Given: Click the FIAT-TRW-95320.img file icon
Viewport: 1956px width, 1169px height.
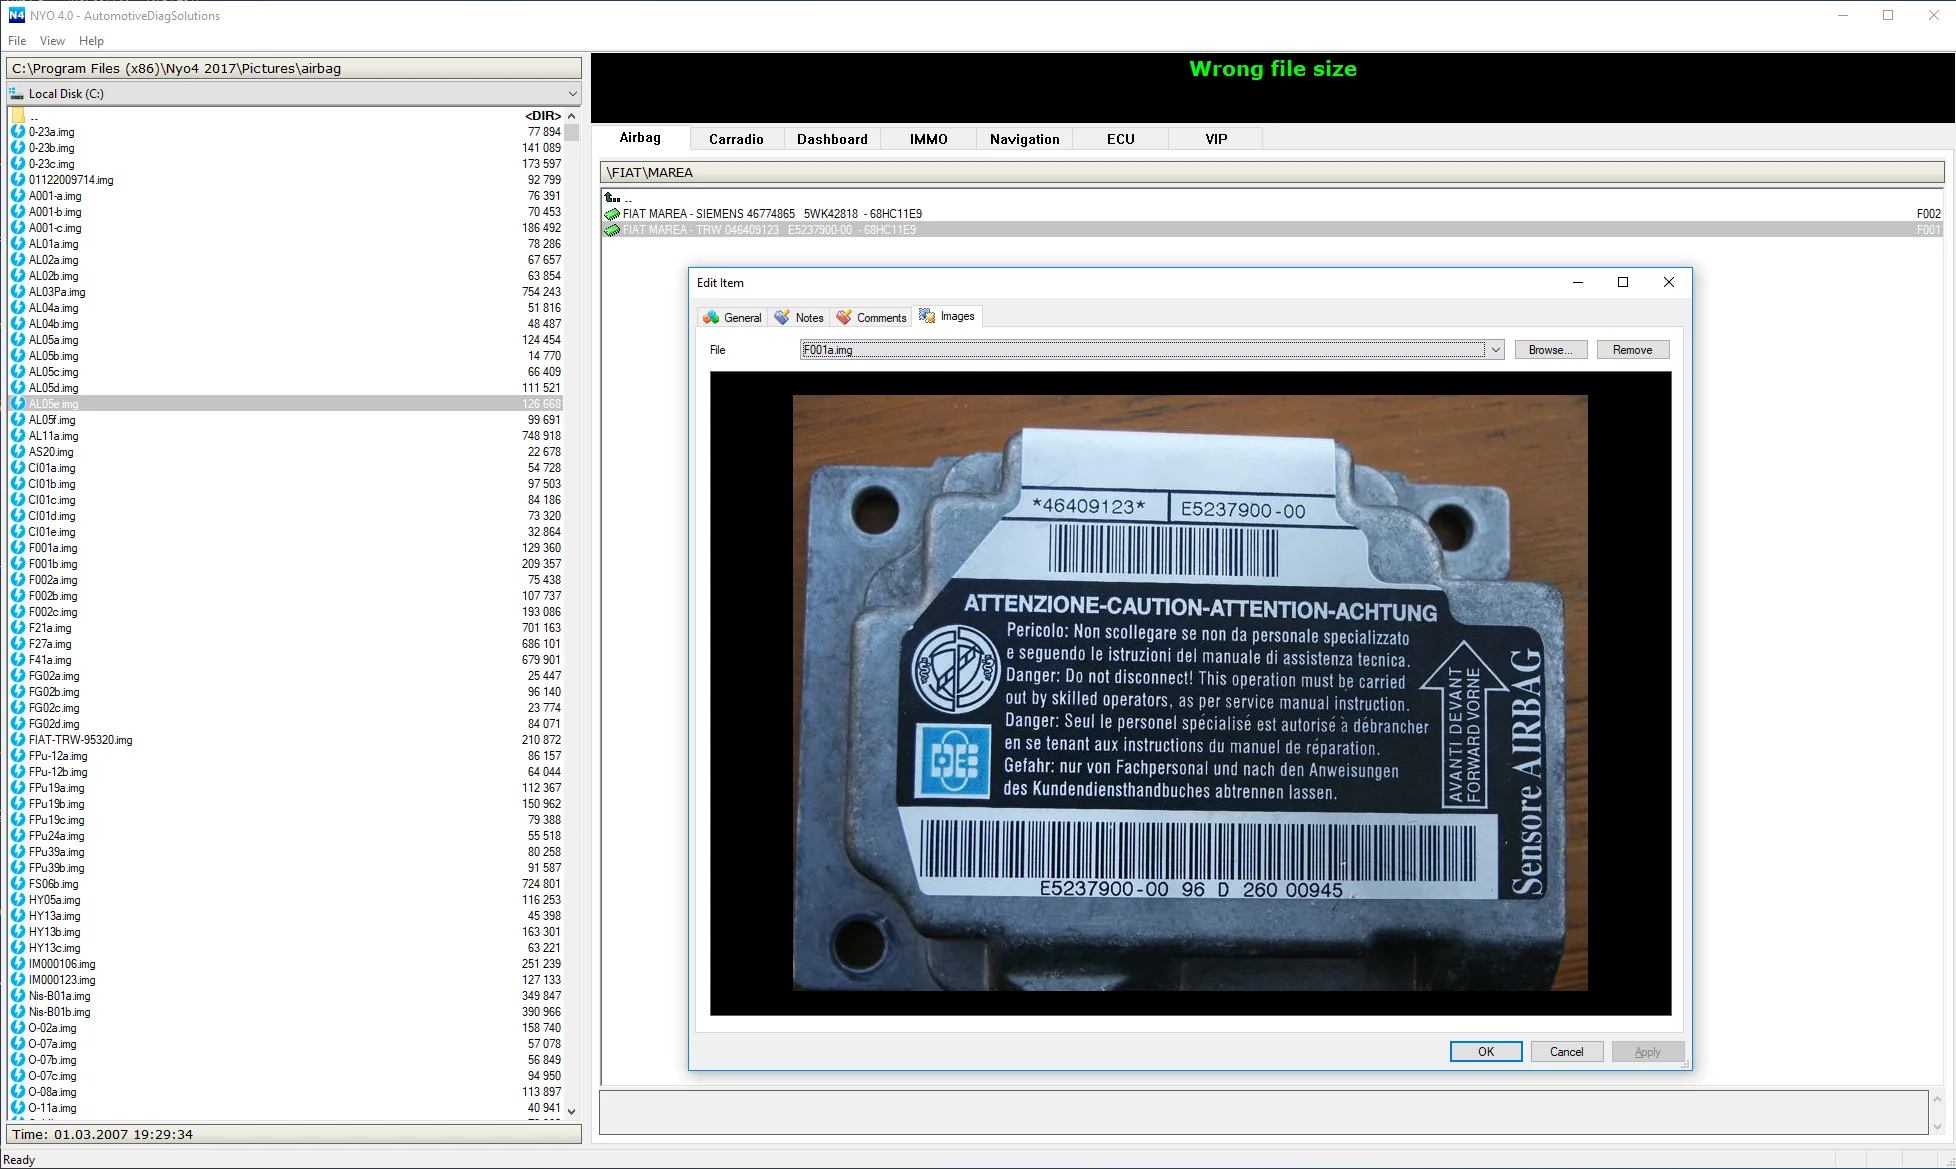Looking at the screenshot, I should (18, 740).
